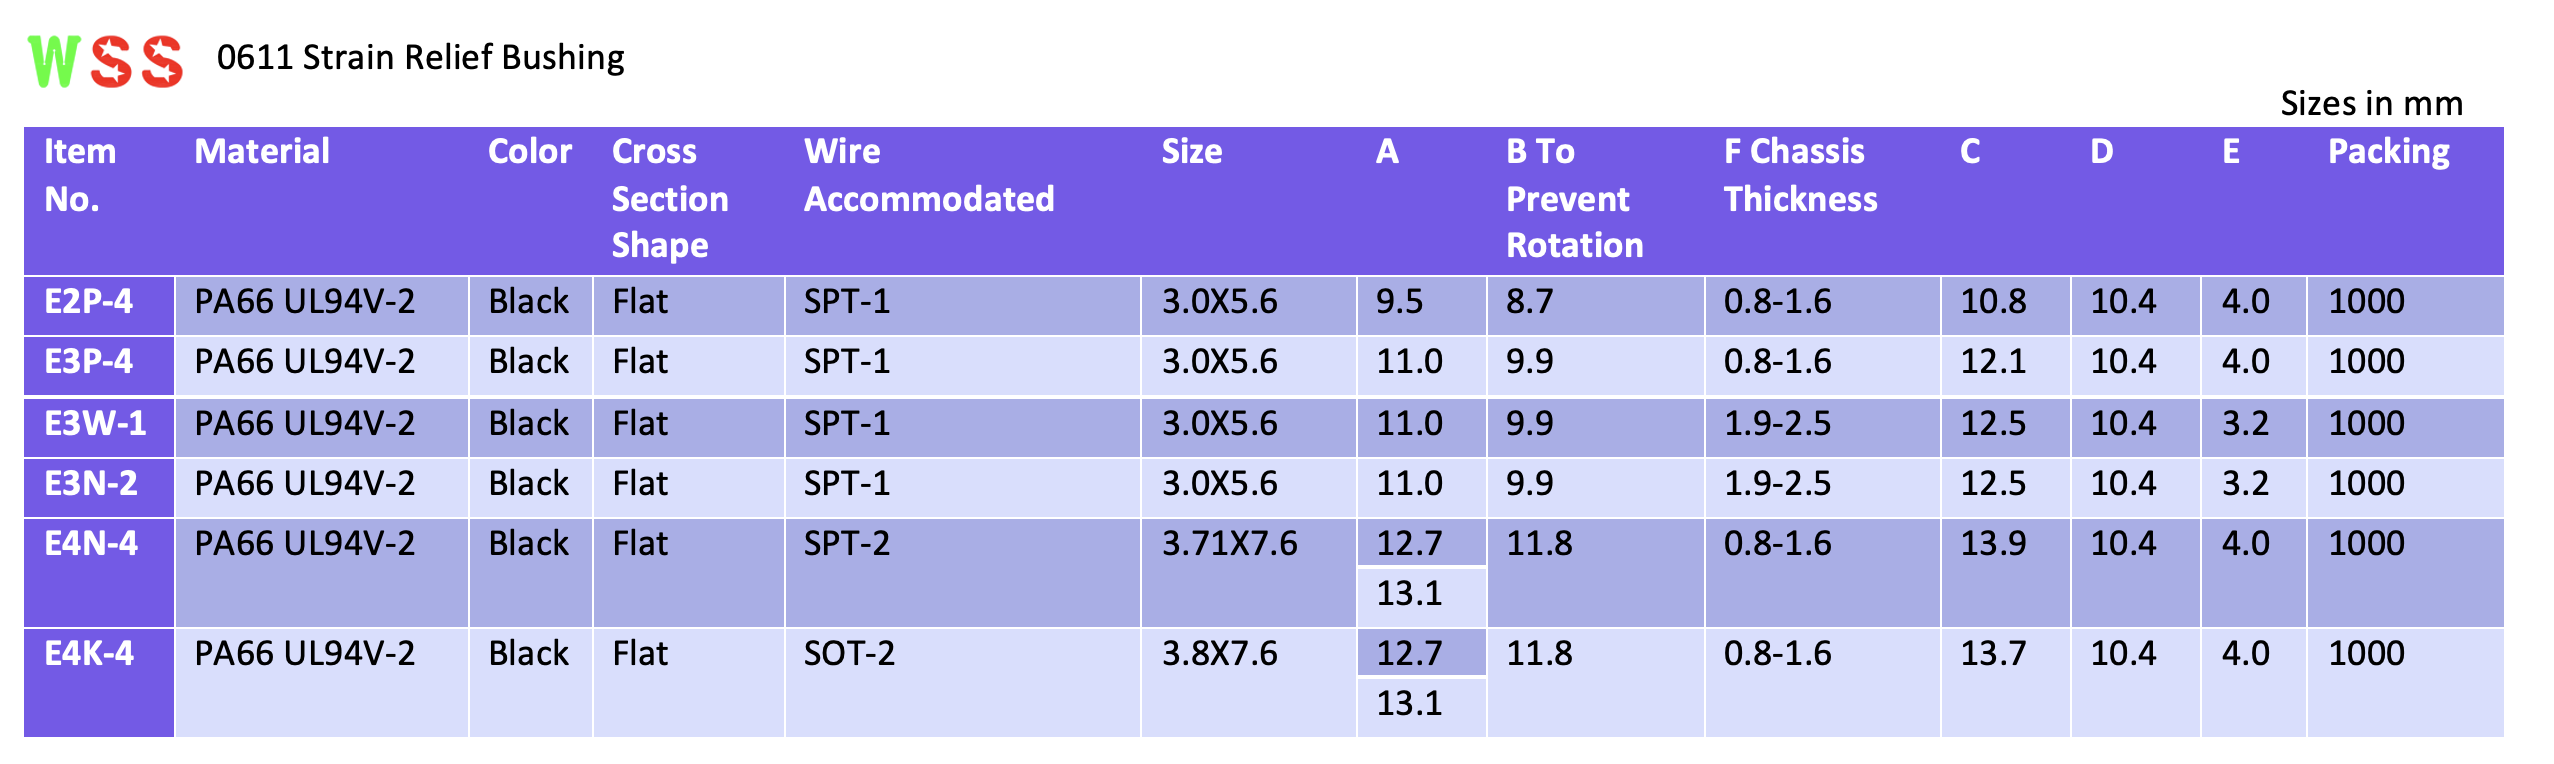Select the 'B To Prevent Rotation' header
The height and width of the screenshot is (764, 2554).
tap(1574, 198)
